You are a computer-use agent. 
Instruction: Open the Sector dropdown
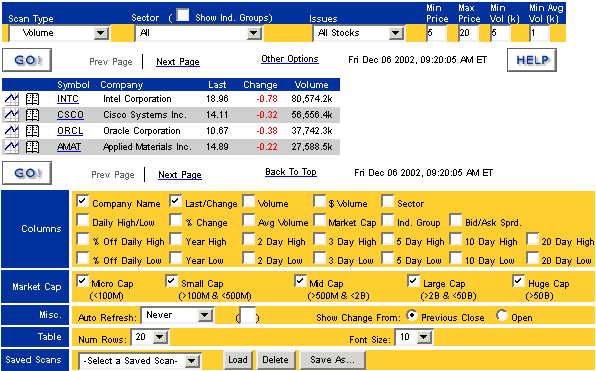(199, 33)
